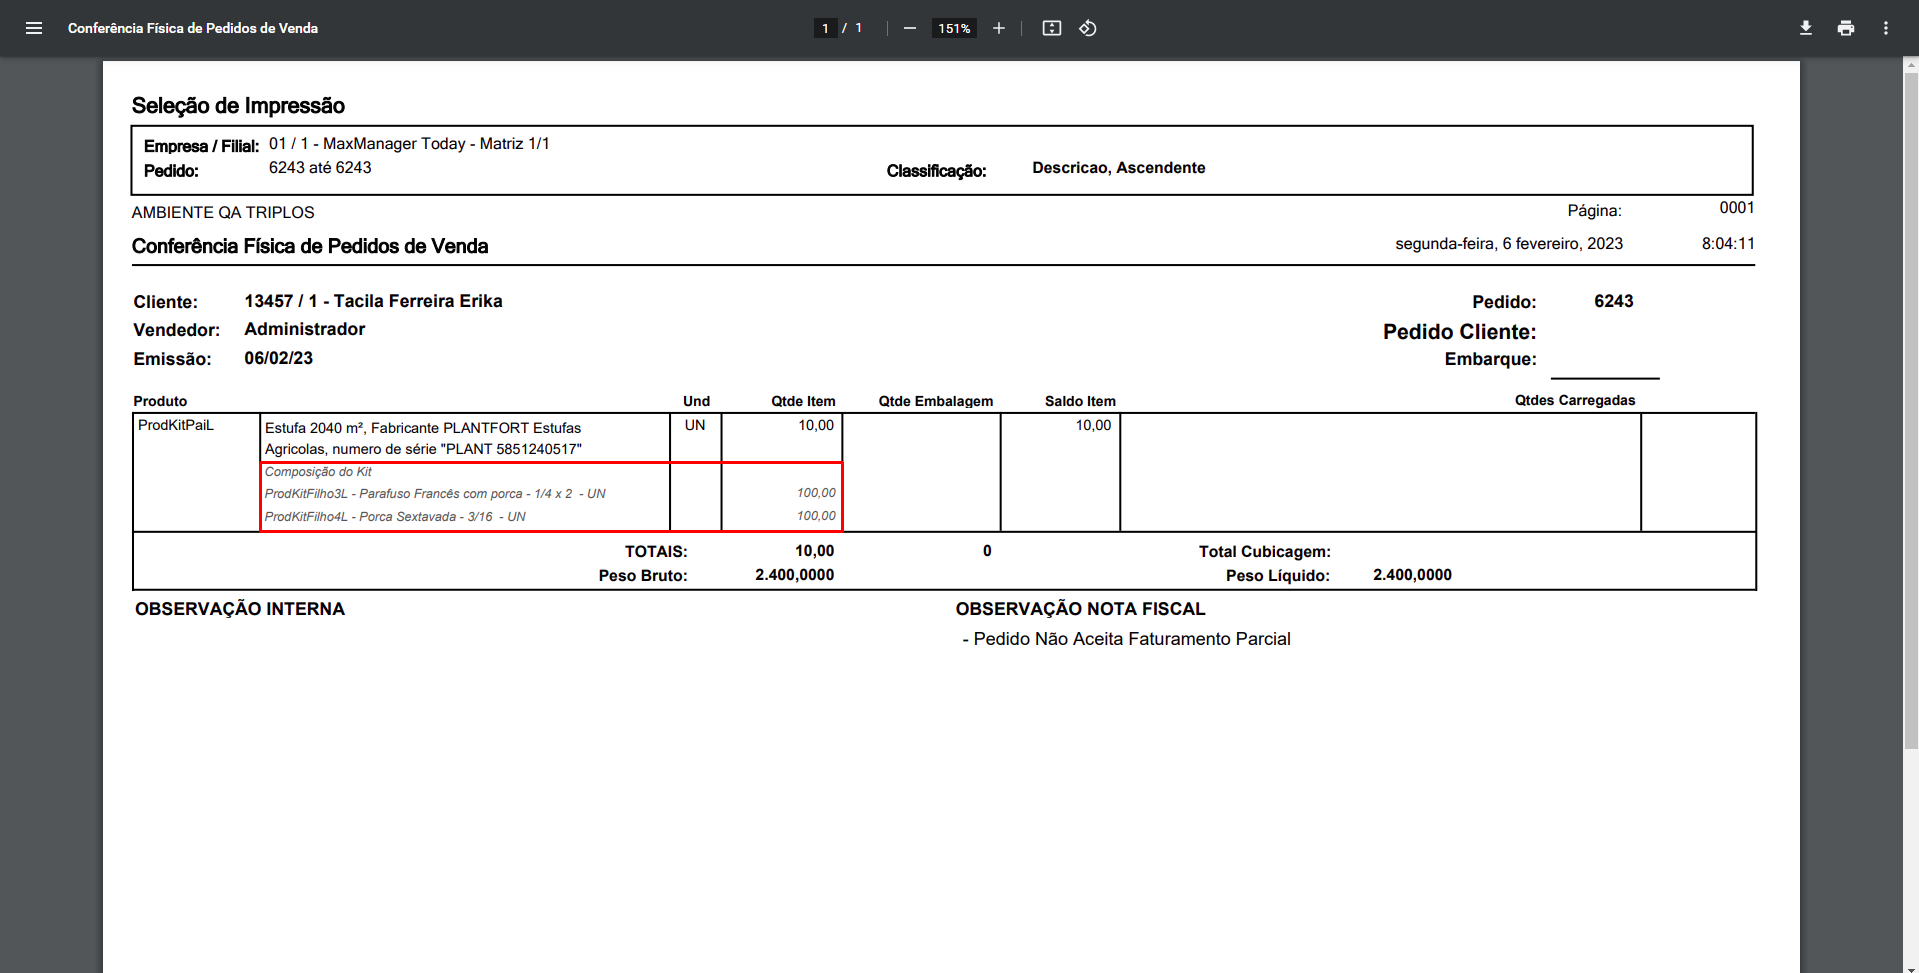Click vendor name 'Administrador'
The height and width of the screenshot is (973, 1919).
[x=304, y=329]
